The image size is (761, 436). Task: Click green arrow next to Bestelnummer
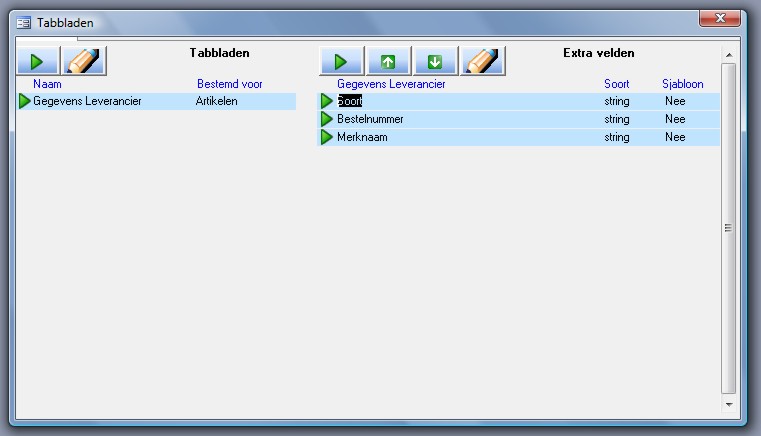click(x=326, y=119)
